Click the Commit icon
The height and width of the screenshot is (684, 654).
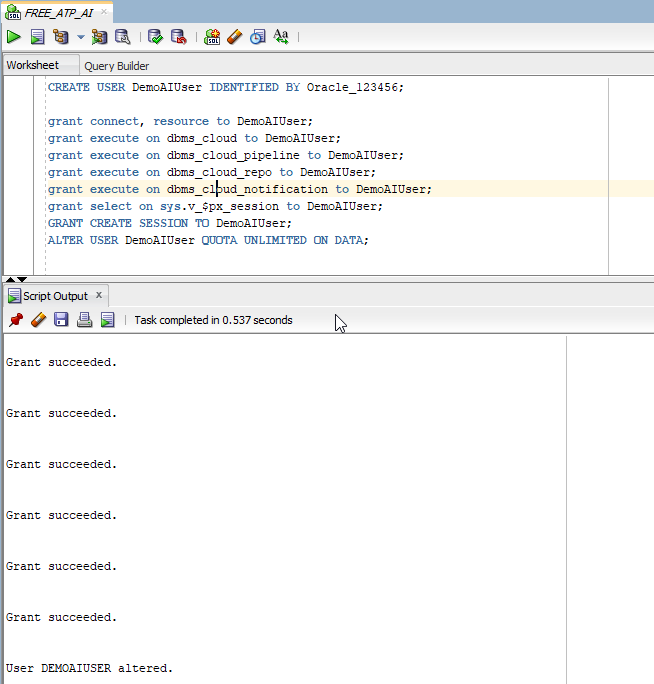pos(155,37)
